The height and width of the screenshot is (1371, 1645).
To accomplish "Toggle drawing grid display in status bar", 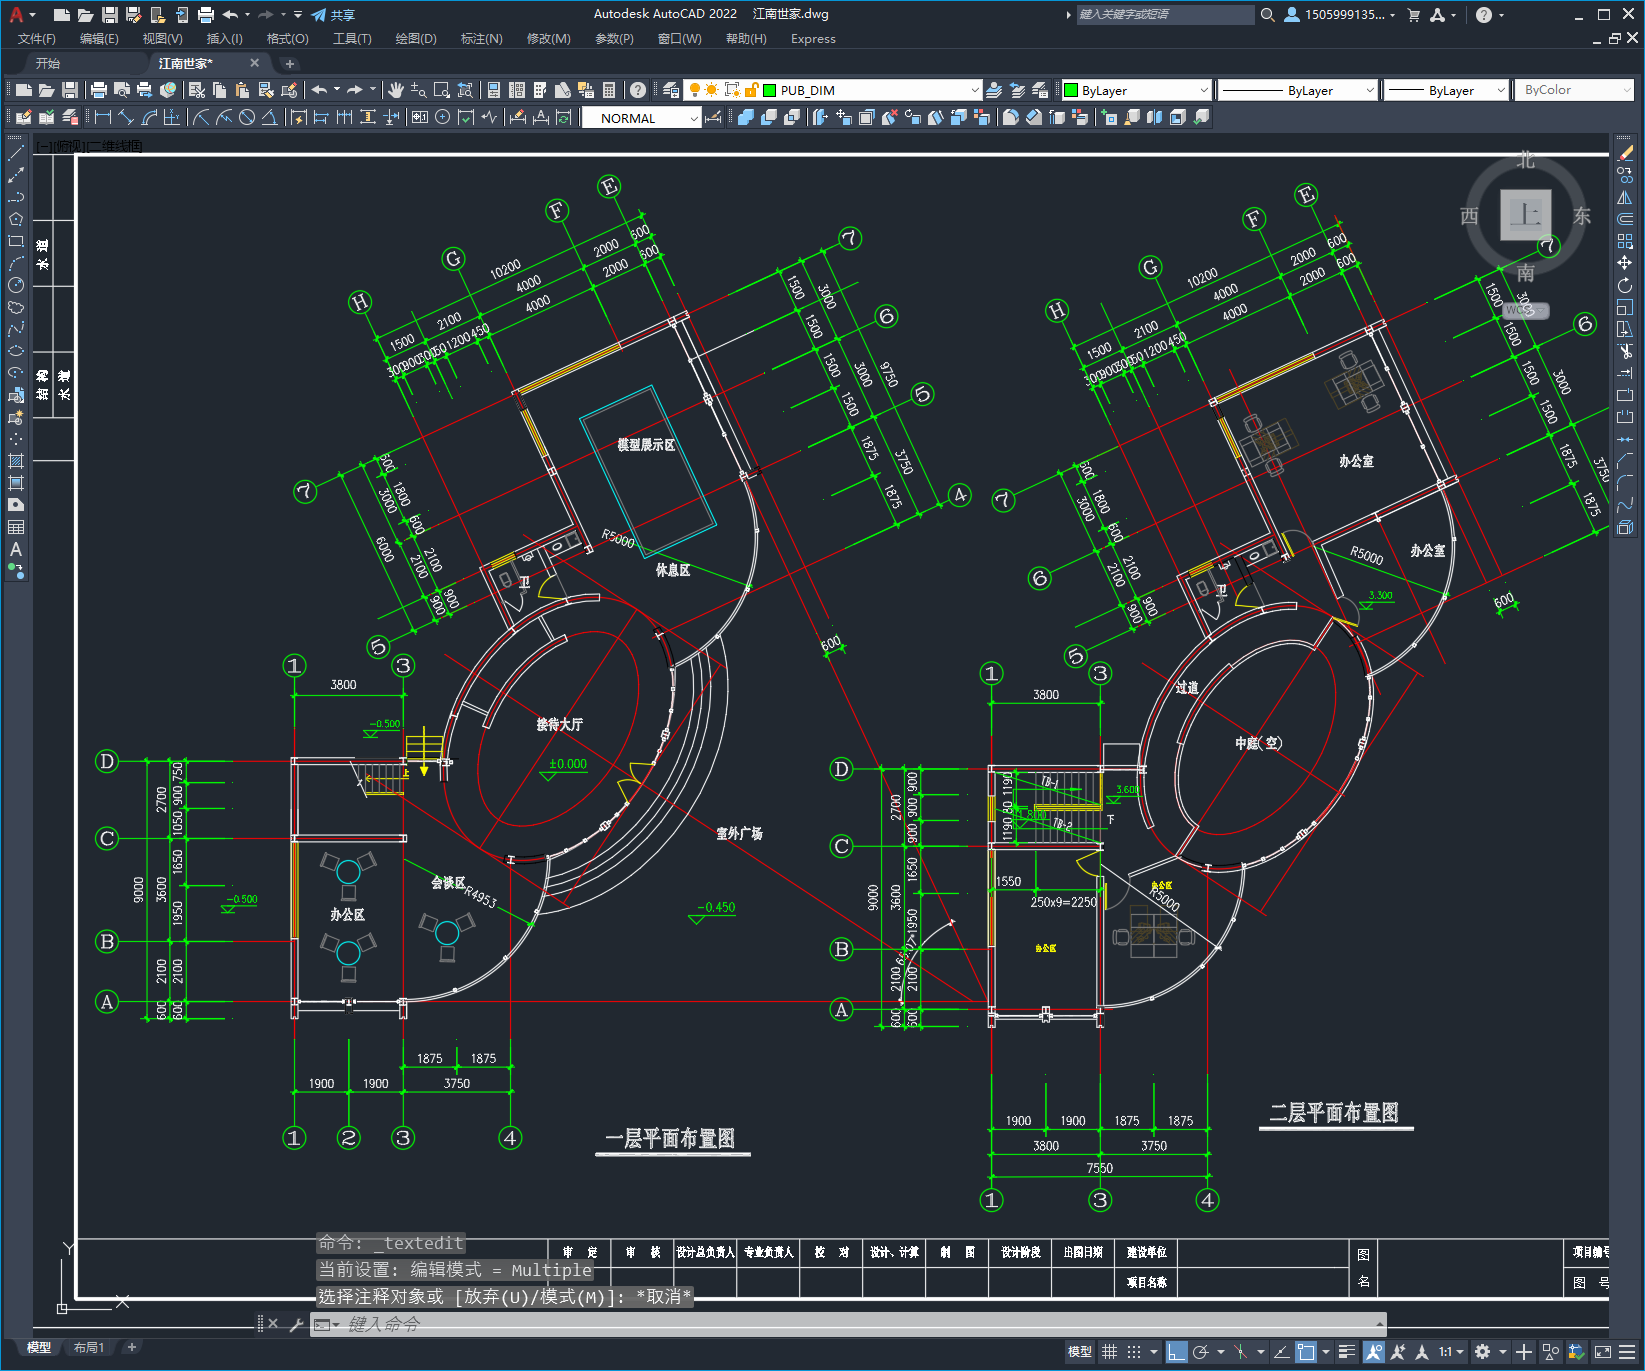I will coord(1109,1352).
